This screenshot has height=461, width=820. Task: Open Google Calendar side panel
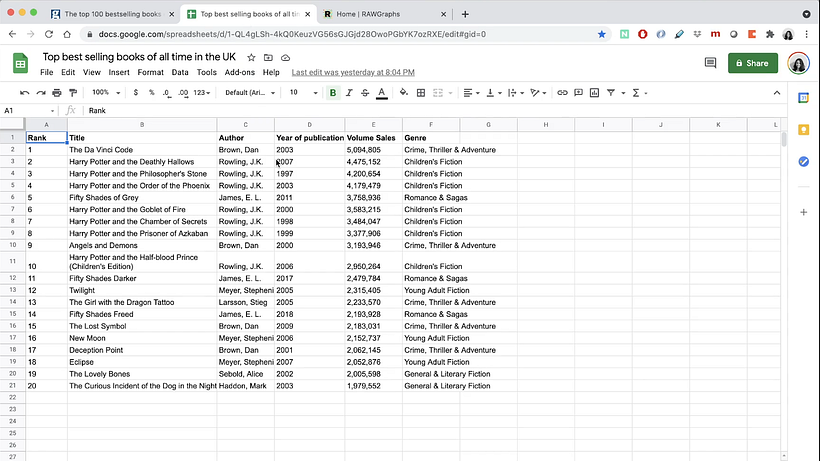pos(804,98)
